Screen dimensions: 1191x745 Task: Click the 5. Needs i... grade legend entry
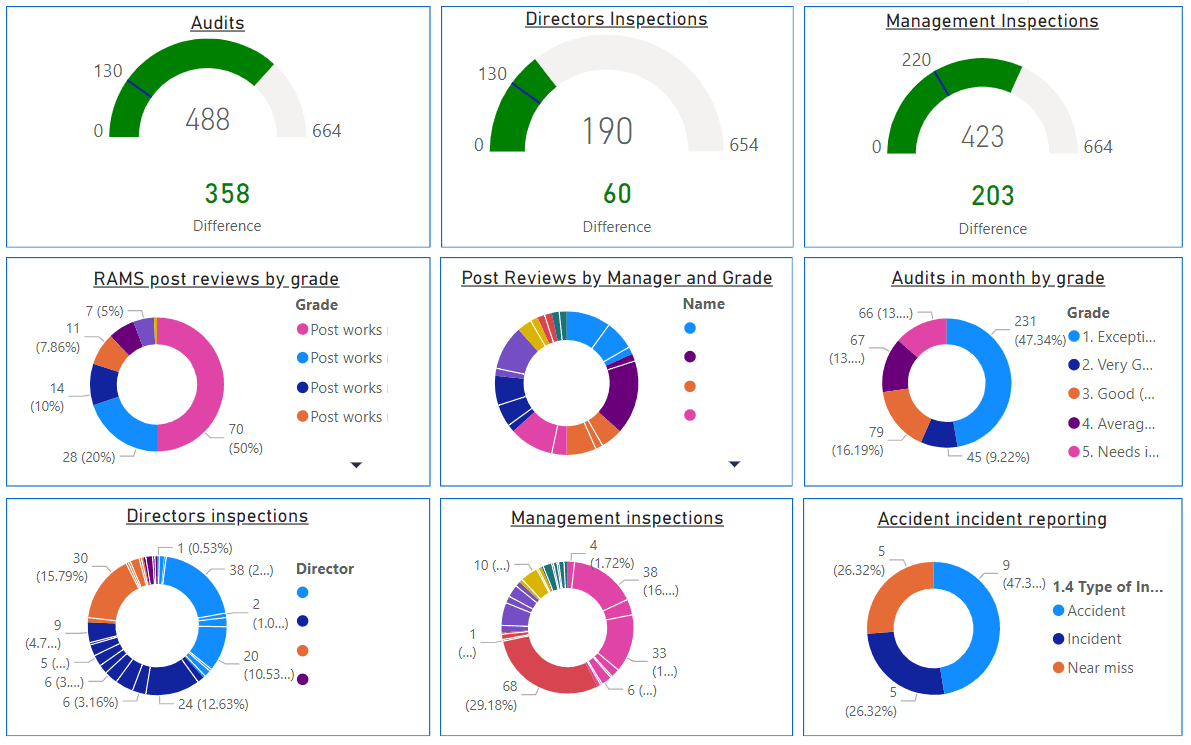1114,452
